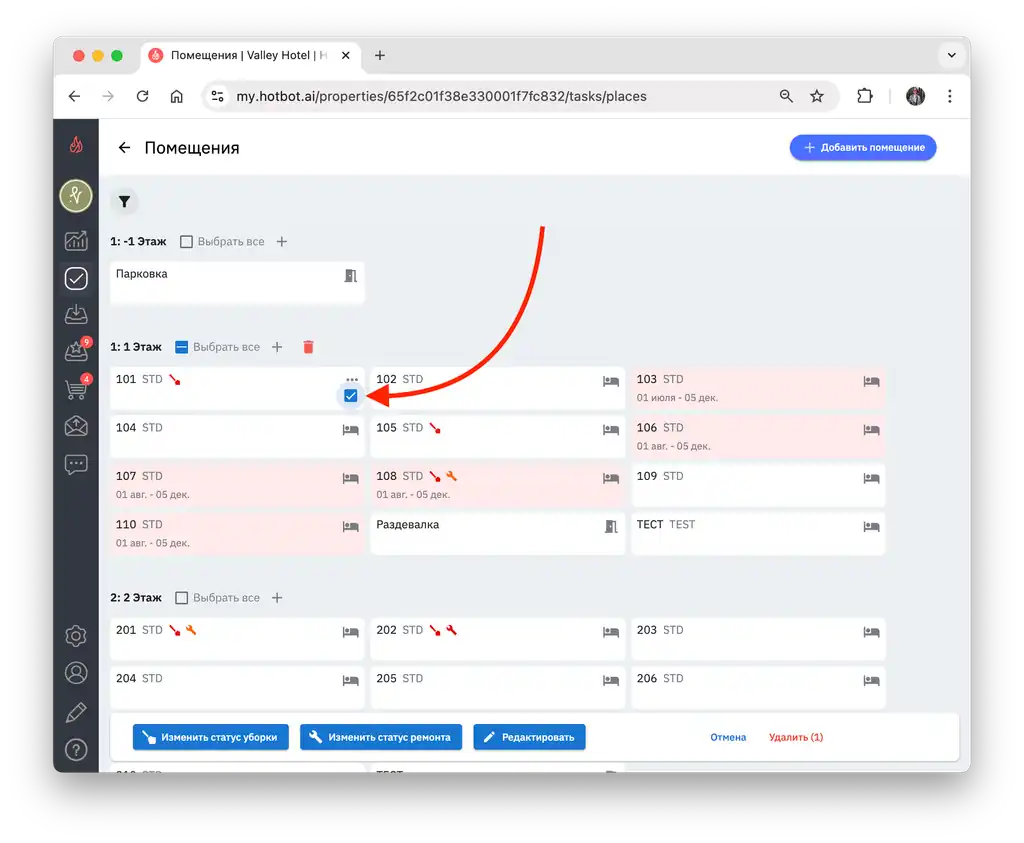Toggle Выбрать все for 1 Этаж
Image resolution: width=1024 pixels, height=843 pixels.
click(182, 347)
